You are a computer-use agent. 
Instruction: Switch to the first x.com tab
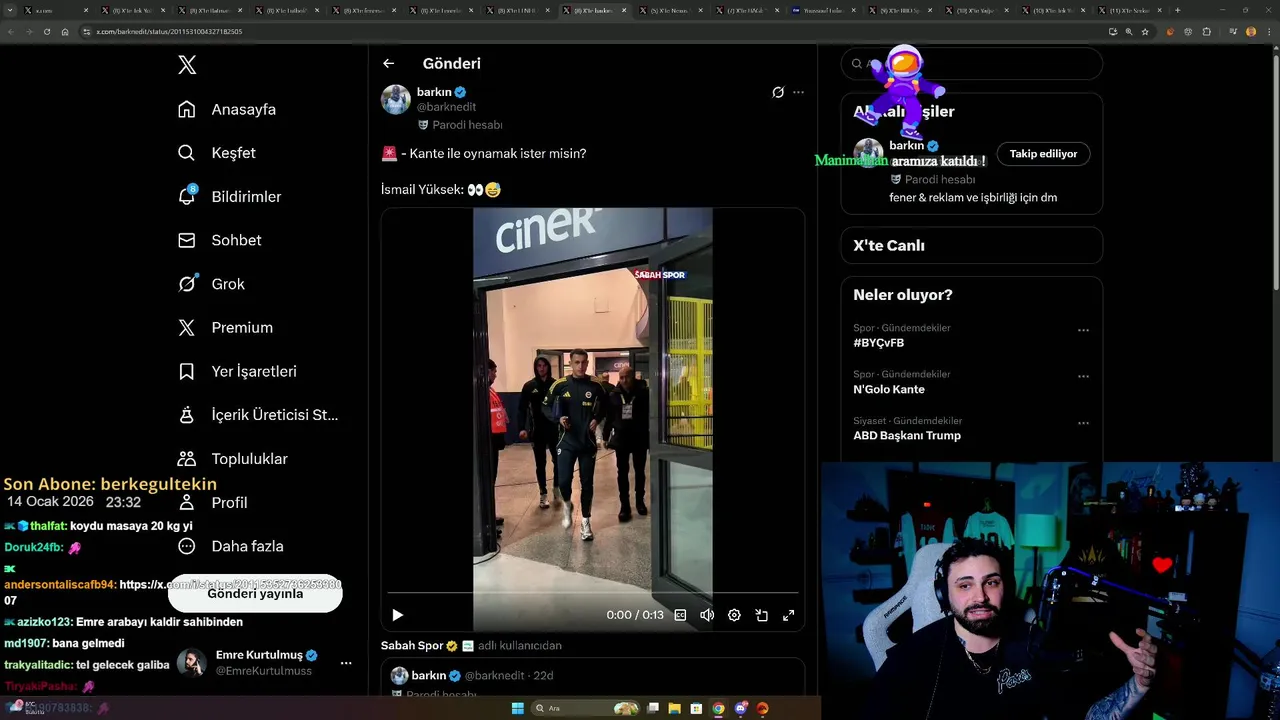click(55, 10)
